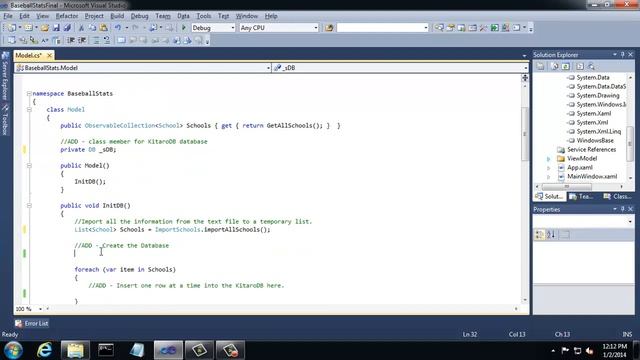This screenshot has width=640, height=360.
Task: Click the Toolbox icon in the main toolbar
Action: (x=483, y=28)
